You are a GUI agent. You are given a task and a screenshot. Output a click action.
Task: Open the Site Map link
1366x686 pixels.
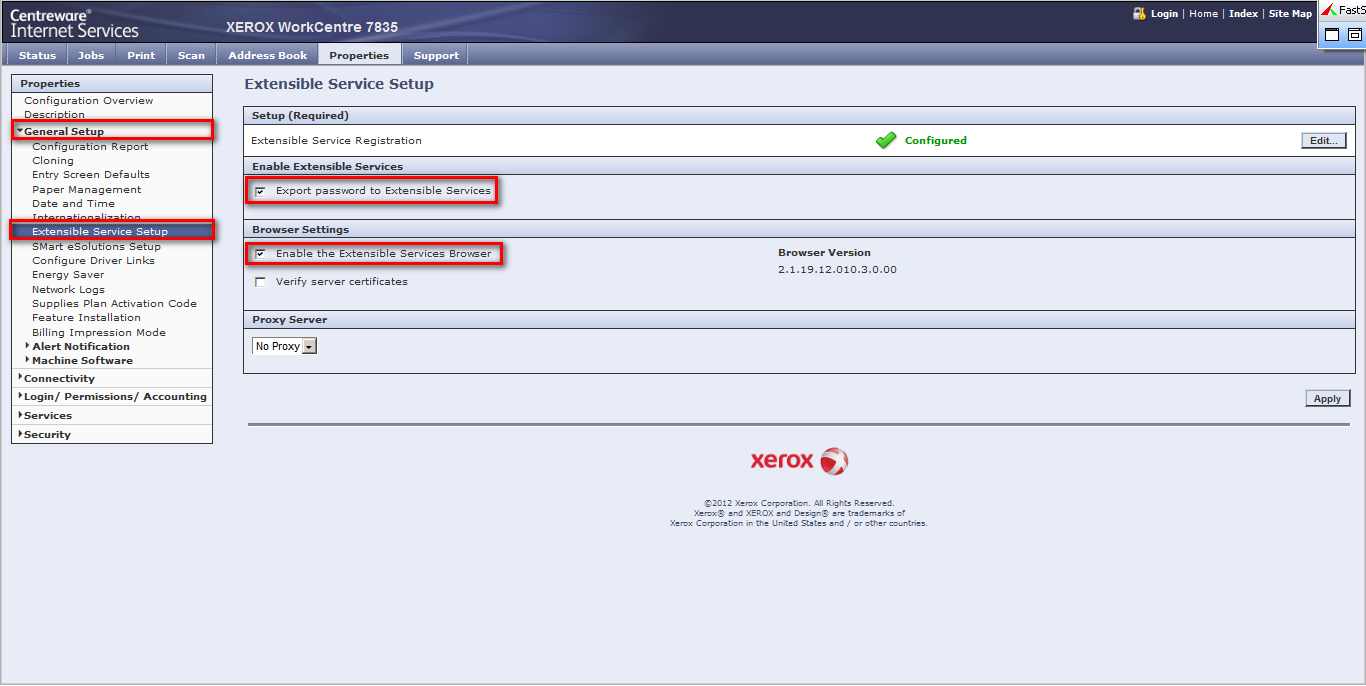pyautogui.click(x=1290, y=14)
